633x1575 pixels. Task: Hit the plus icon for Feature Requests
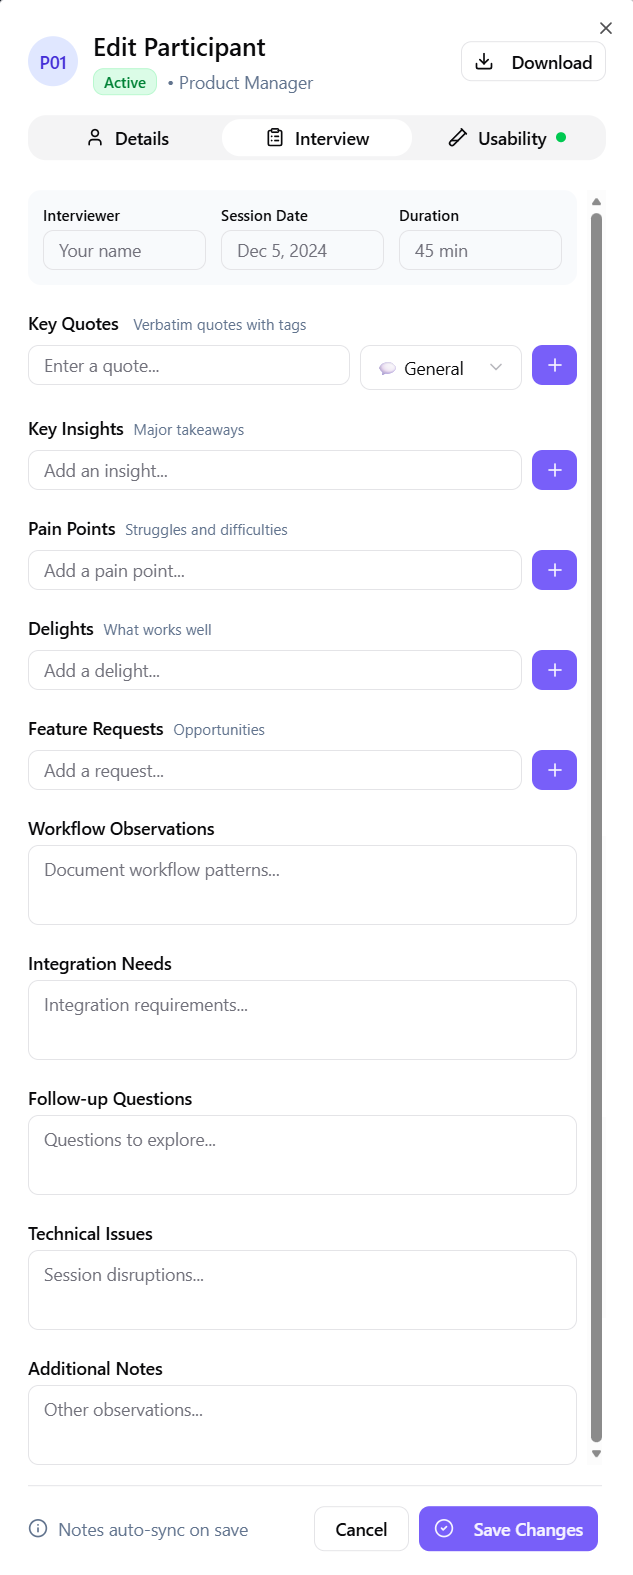click(554, 770)
